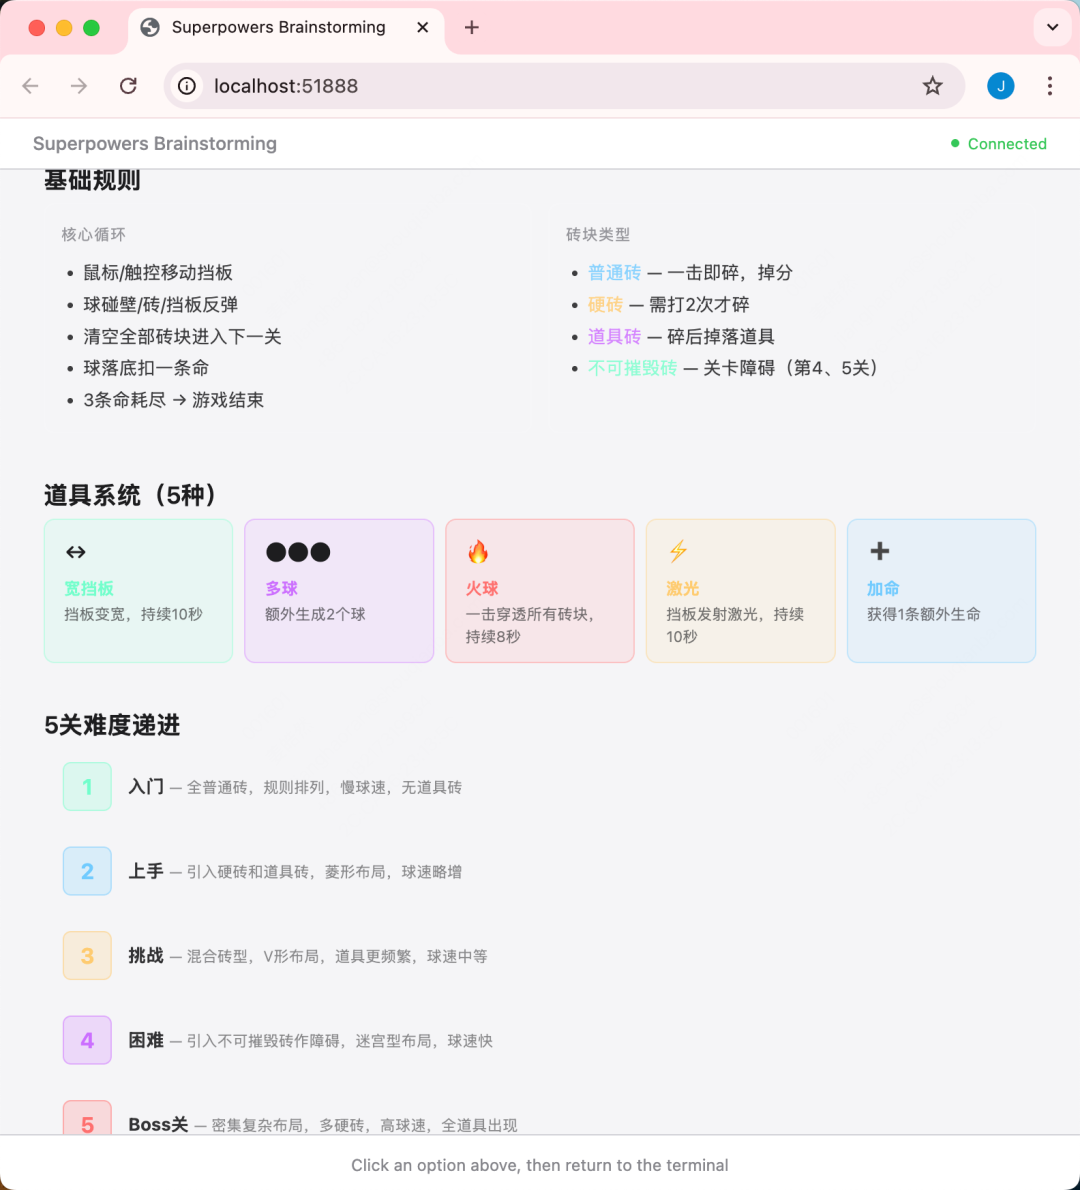Reload the page with the refresh icon

(128, 86)
